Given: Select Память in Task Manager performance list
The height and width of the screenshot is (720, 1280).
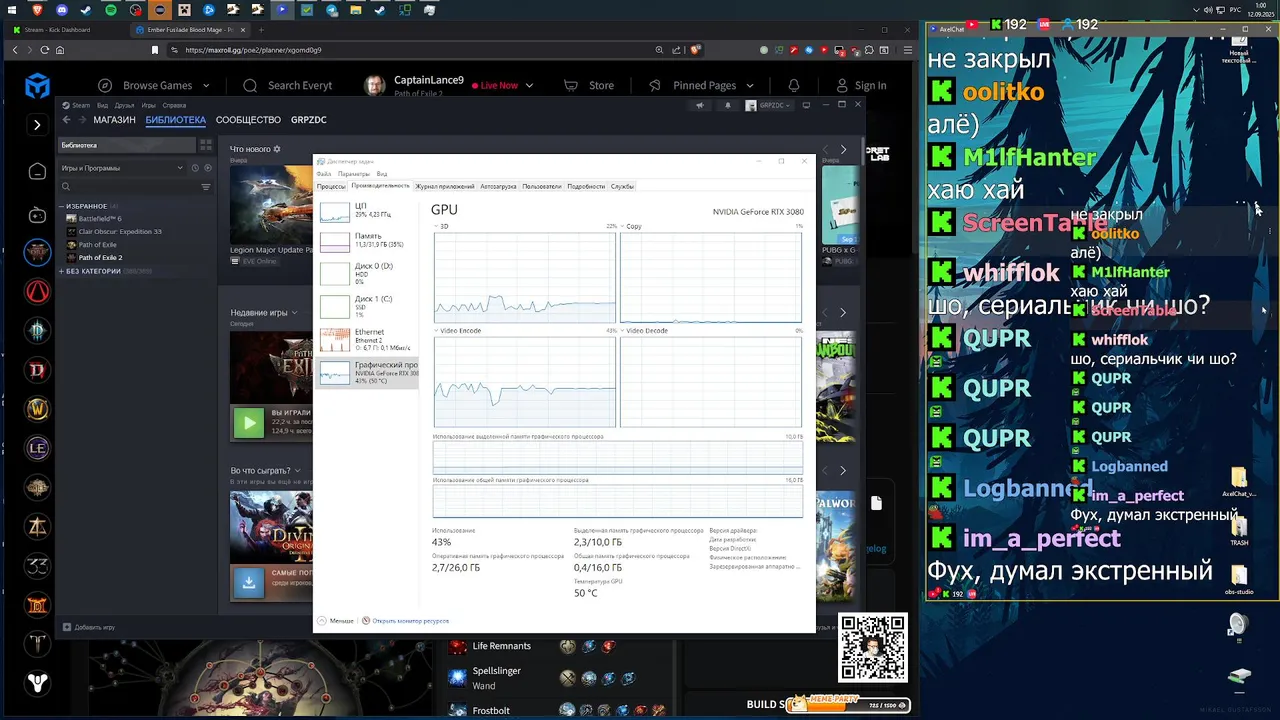Looking at the screenshot, I should pyautogui.click(x=366, y=240).
